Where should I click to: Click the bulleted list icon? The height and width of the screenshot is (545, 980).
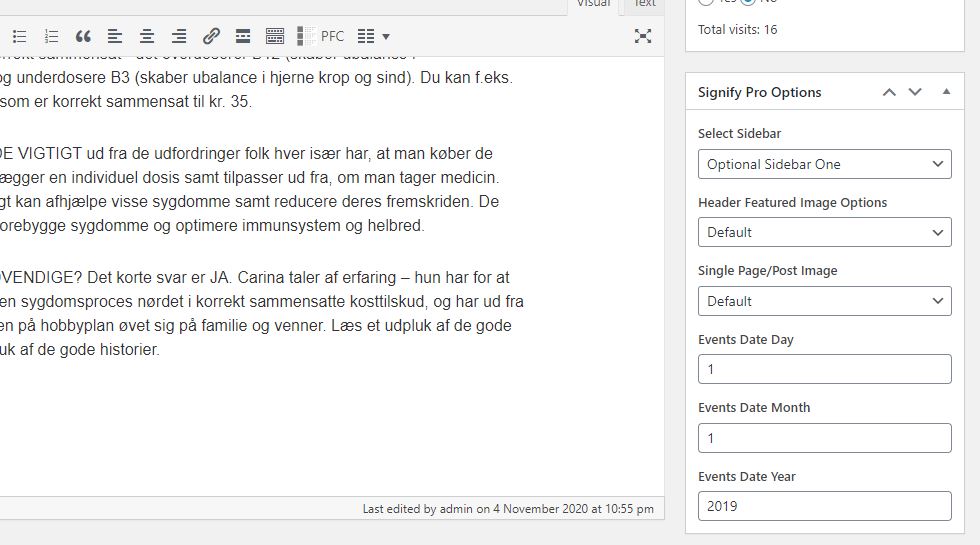(19, 36)
